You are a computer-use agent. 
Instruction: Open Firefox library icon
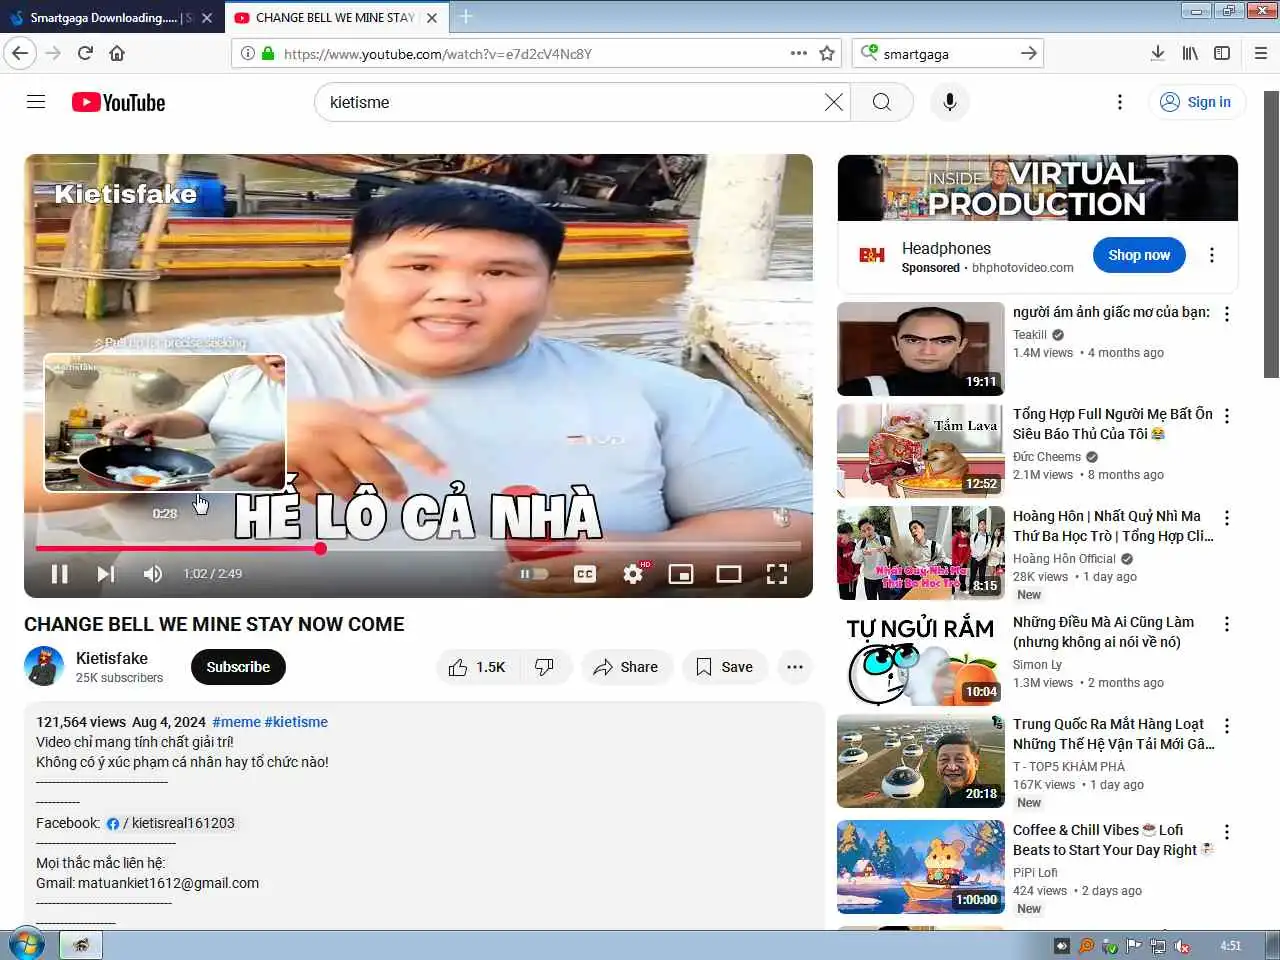tap(1190, 53)
